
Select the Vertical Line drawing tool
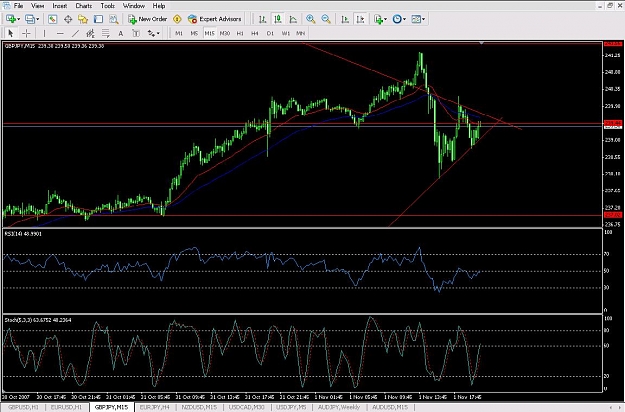pyautogui.click(x=44, y=33)
